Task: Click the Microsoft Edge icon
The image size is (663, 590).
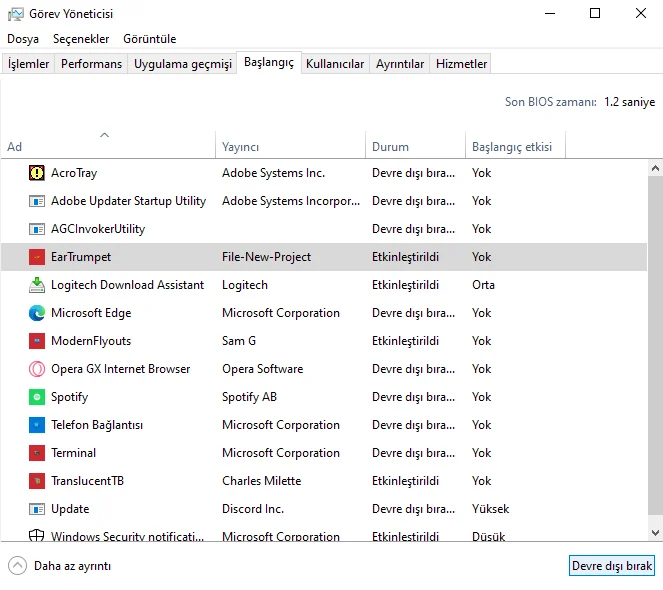Action: [x=37, y=313]
